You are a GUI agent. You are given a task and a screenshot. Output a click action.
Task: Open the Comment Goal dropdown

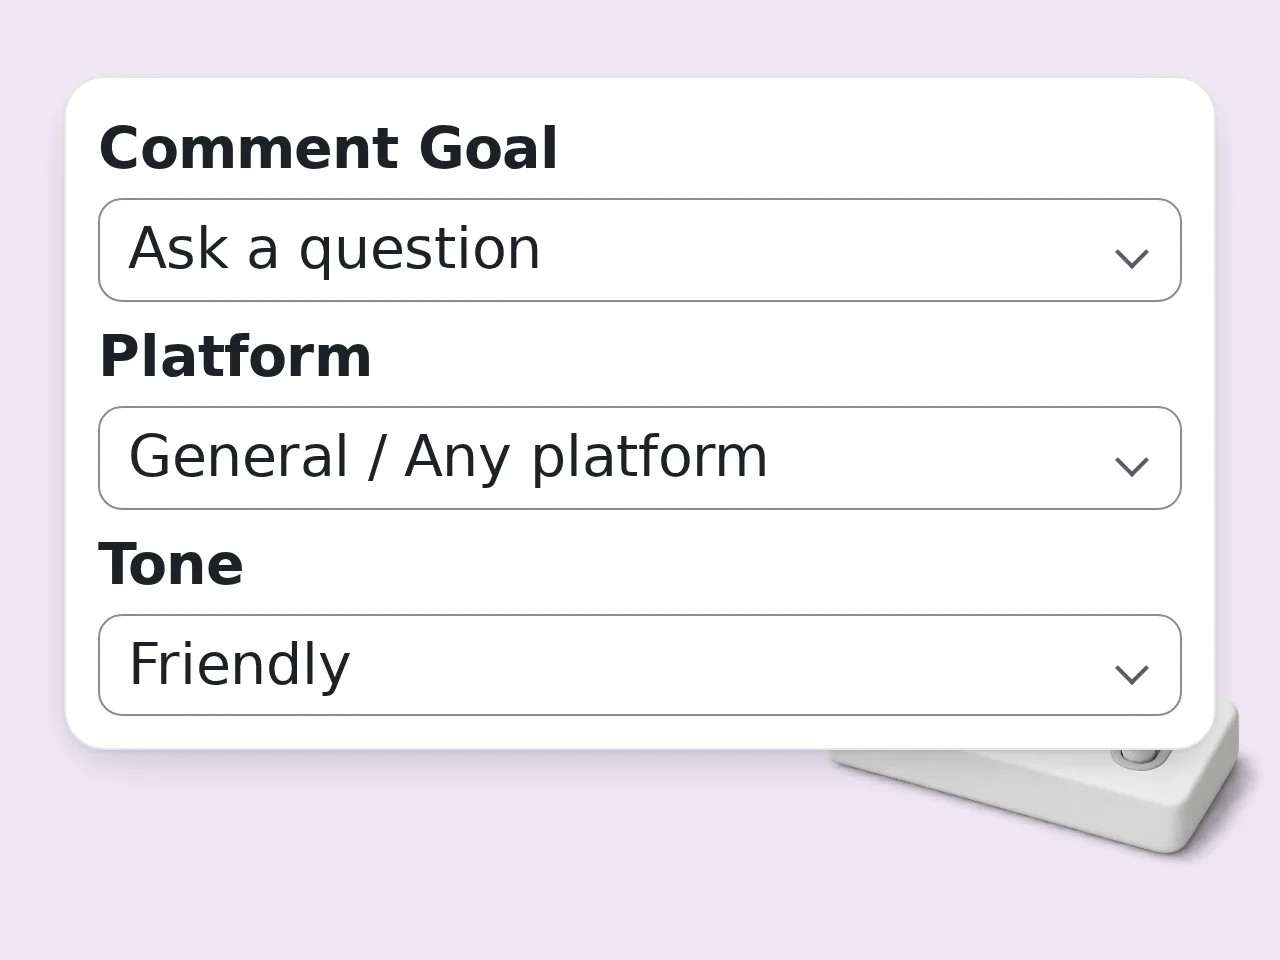point(640,250)
